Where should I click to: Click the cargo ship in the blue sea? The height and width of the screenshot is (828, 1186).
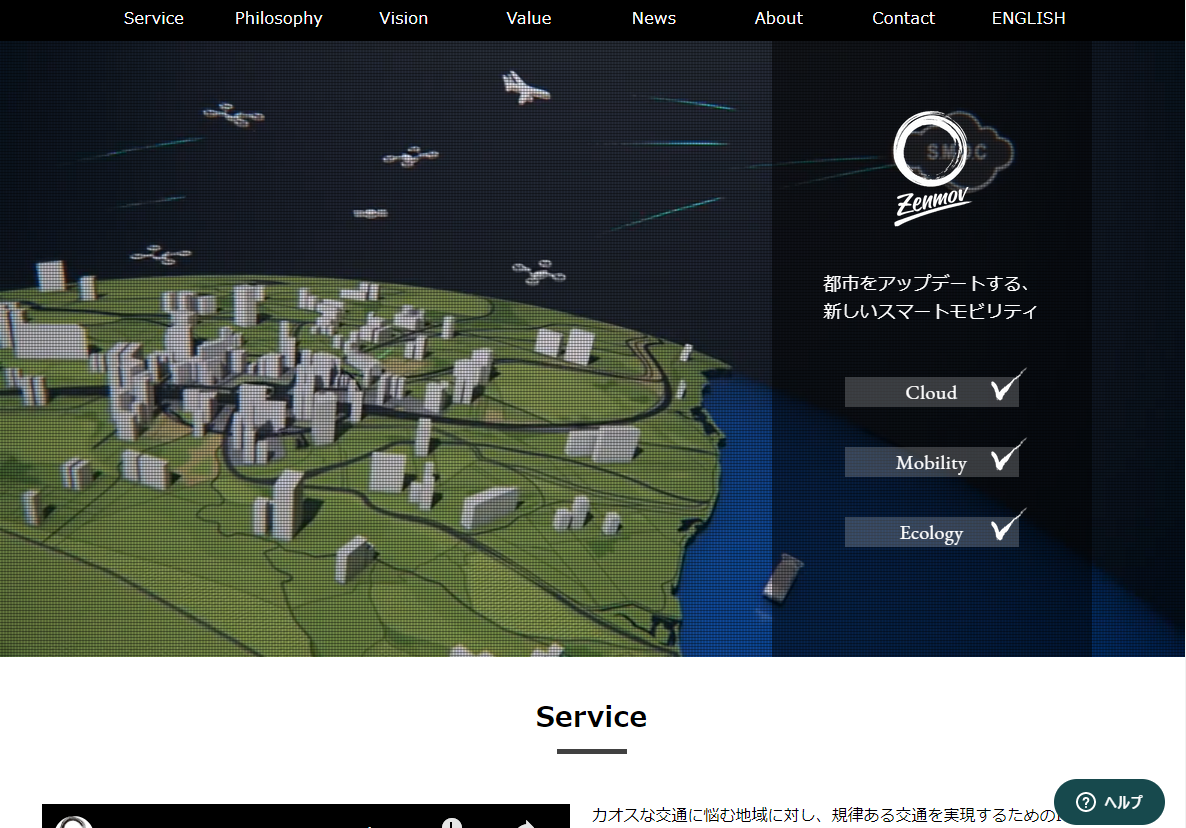781,577
